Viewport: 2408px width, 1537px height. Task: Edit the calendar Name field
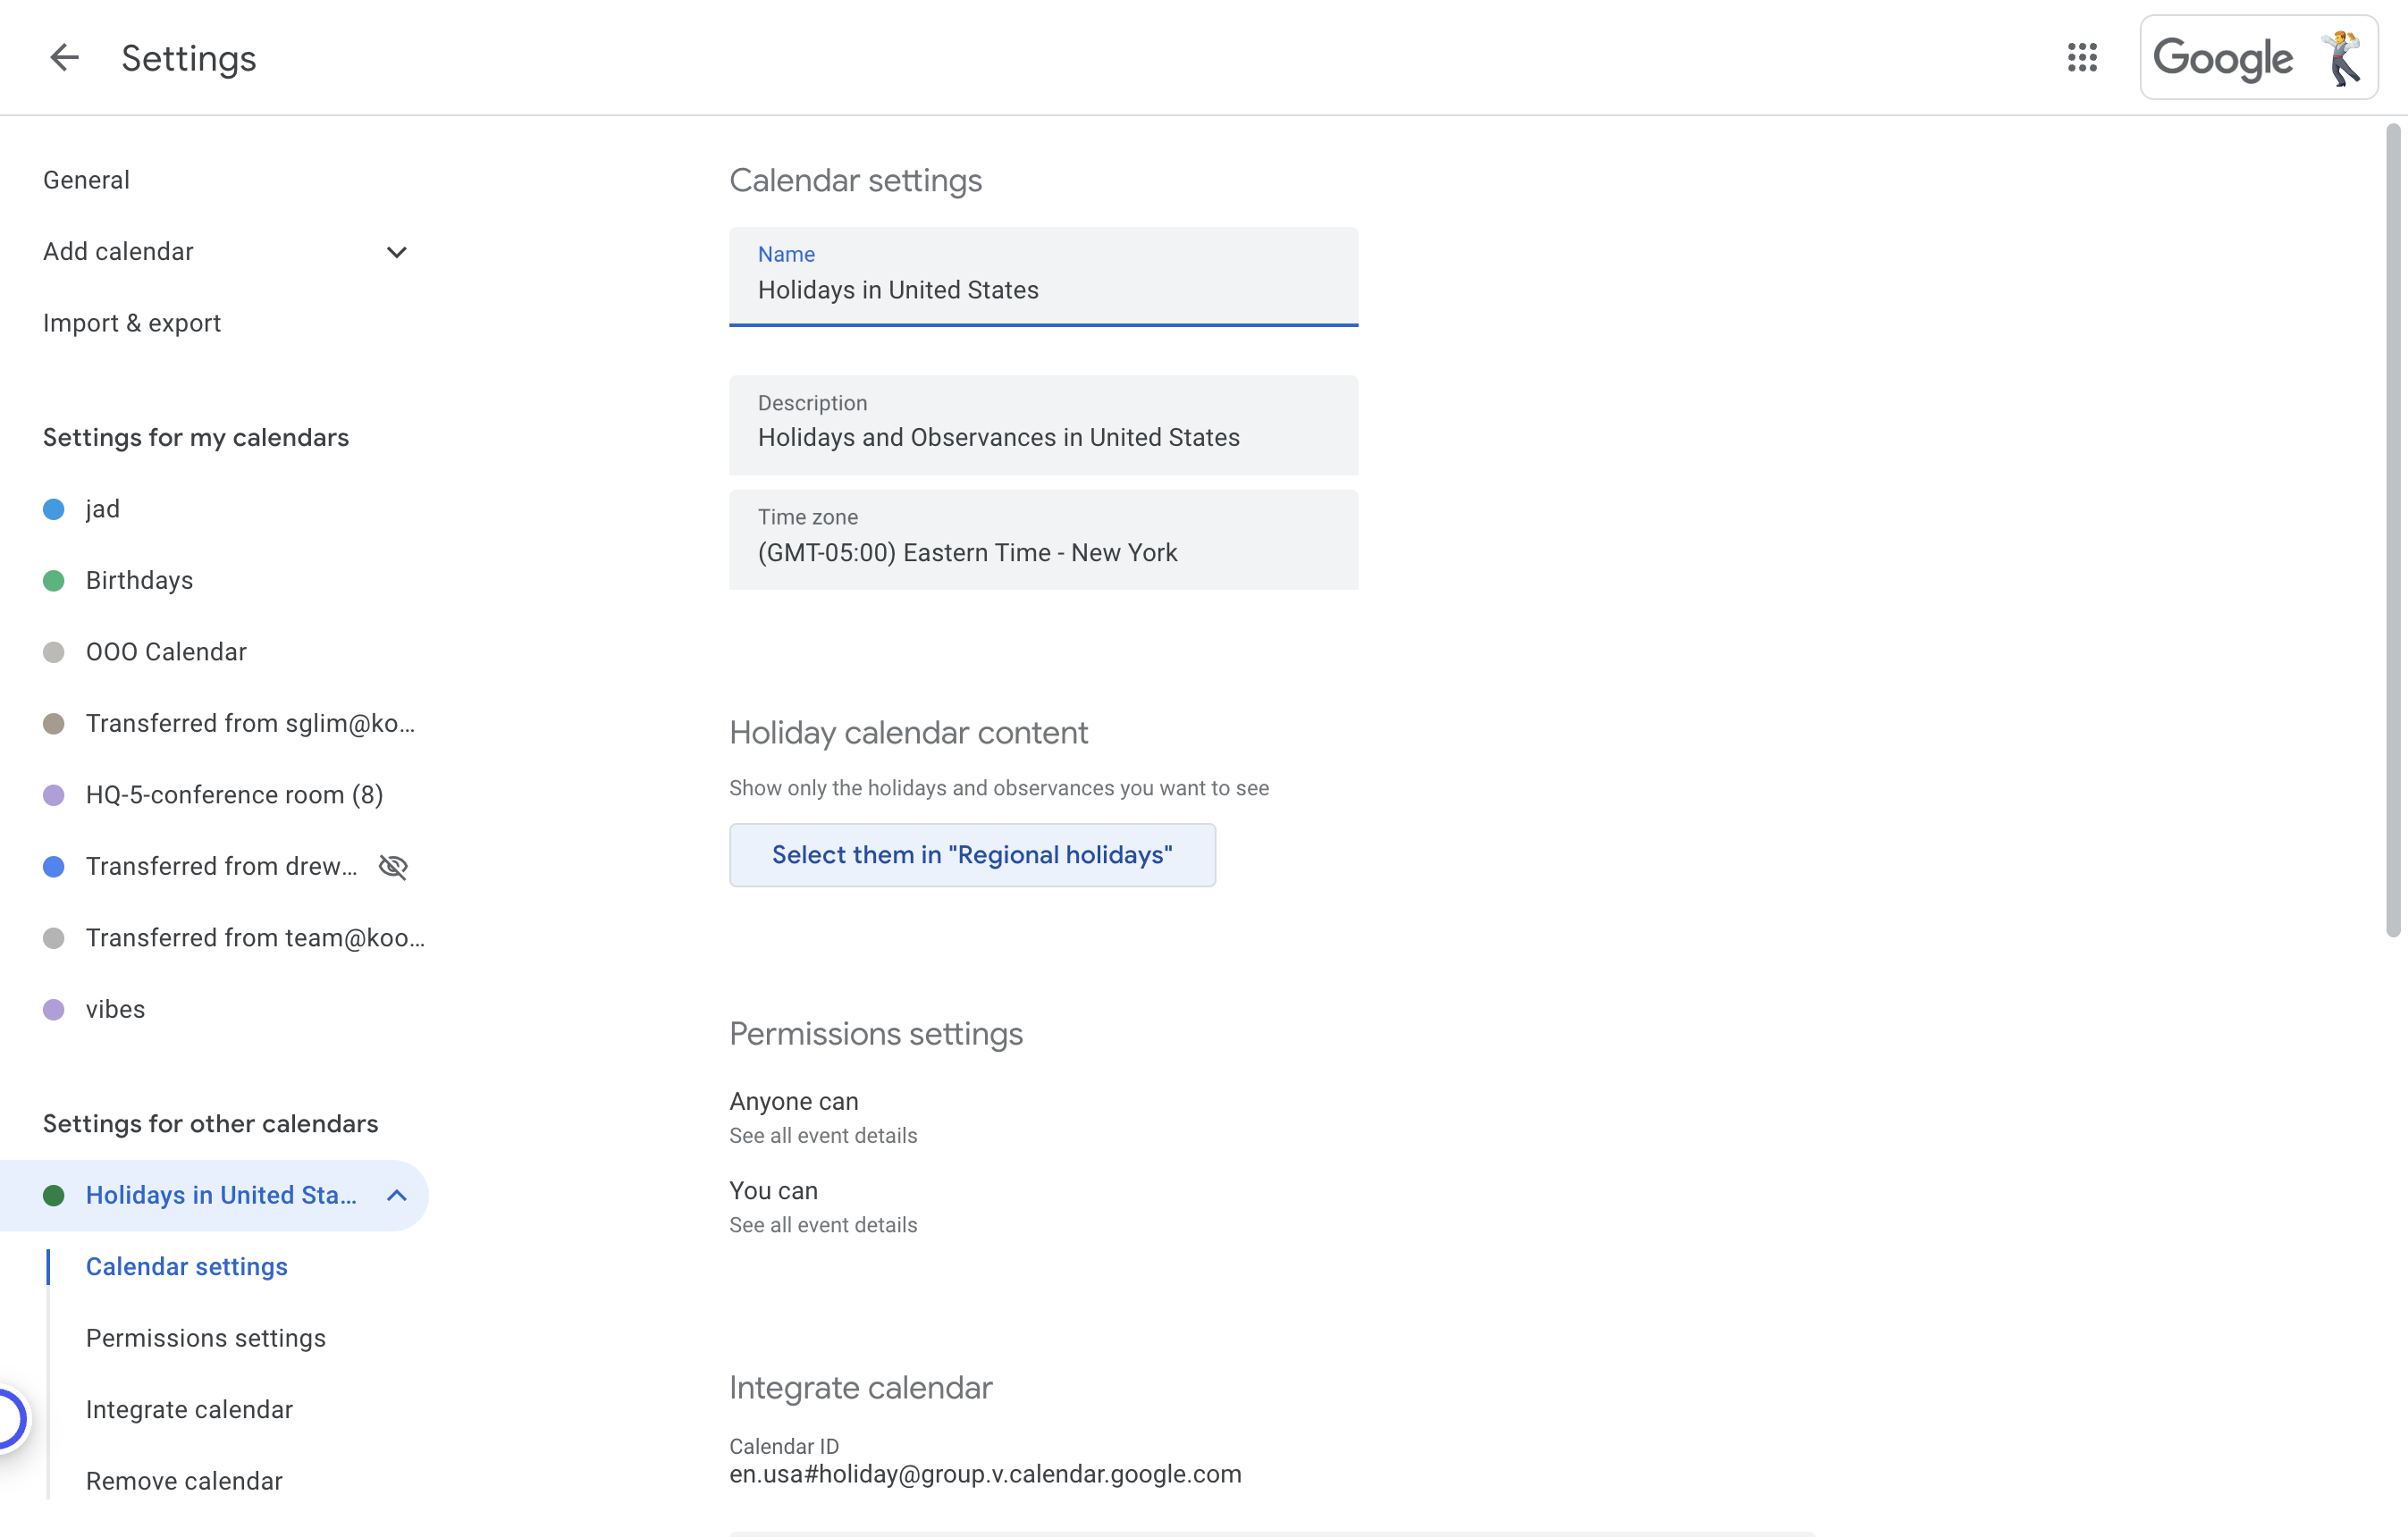click(1043, 277)
